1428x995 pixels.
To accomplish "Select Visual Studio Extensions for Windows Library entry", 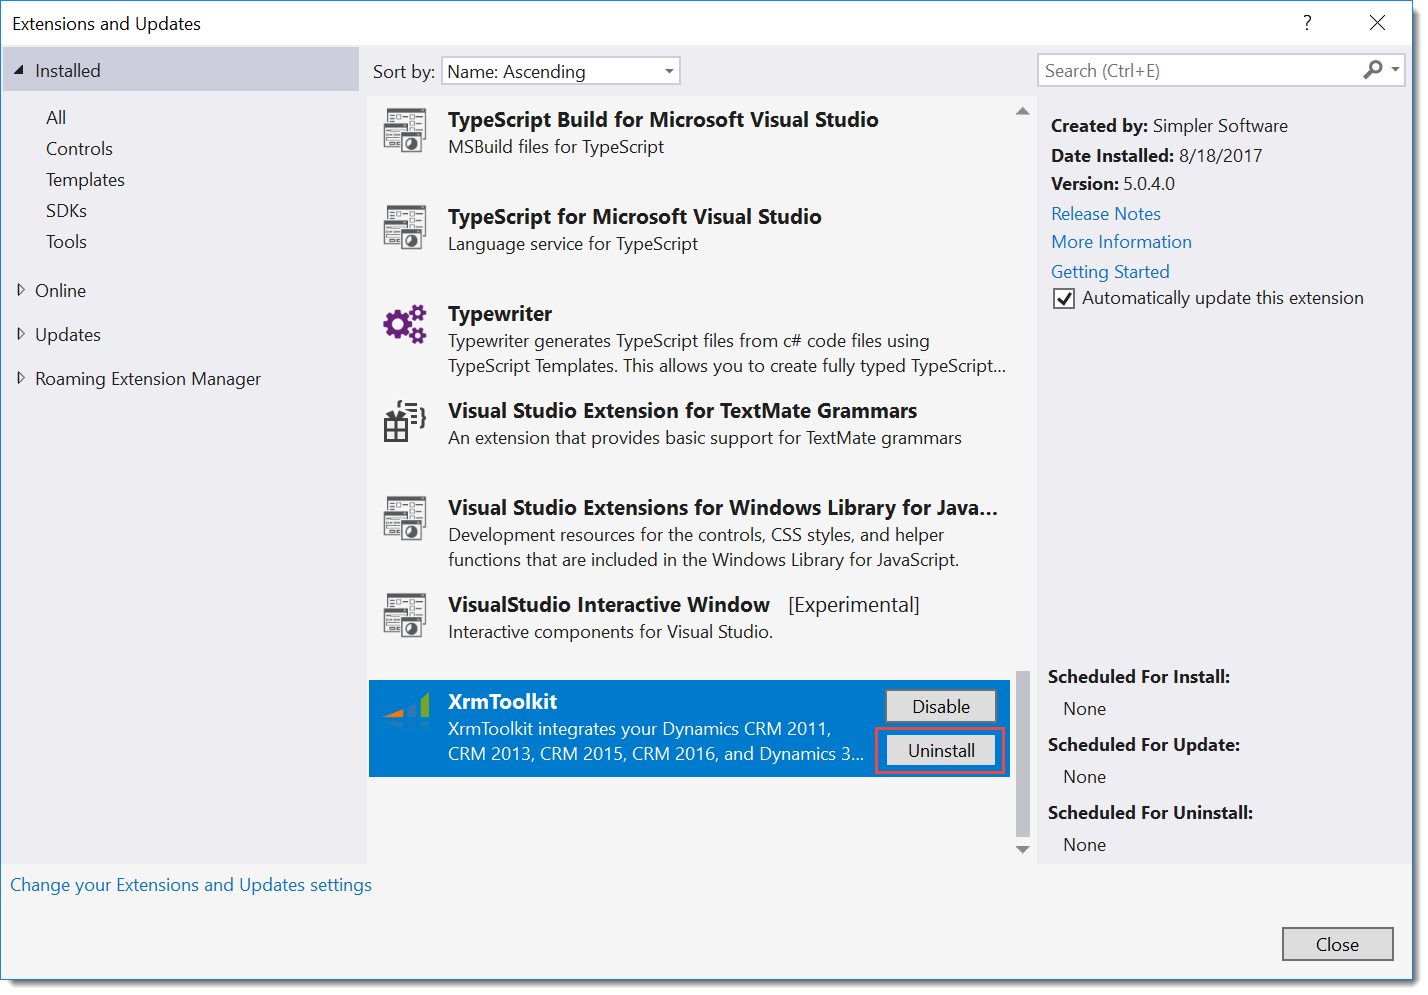I will (723, 507).
